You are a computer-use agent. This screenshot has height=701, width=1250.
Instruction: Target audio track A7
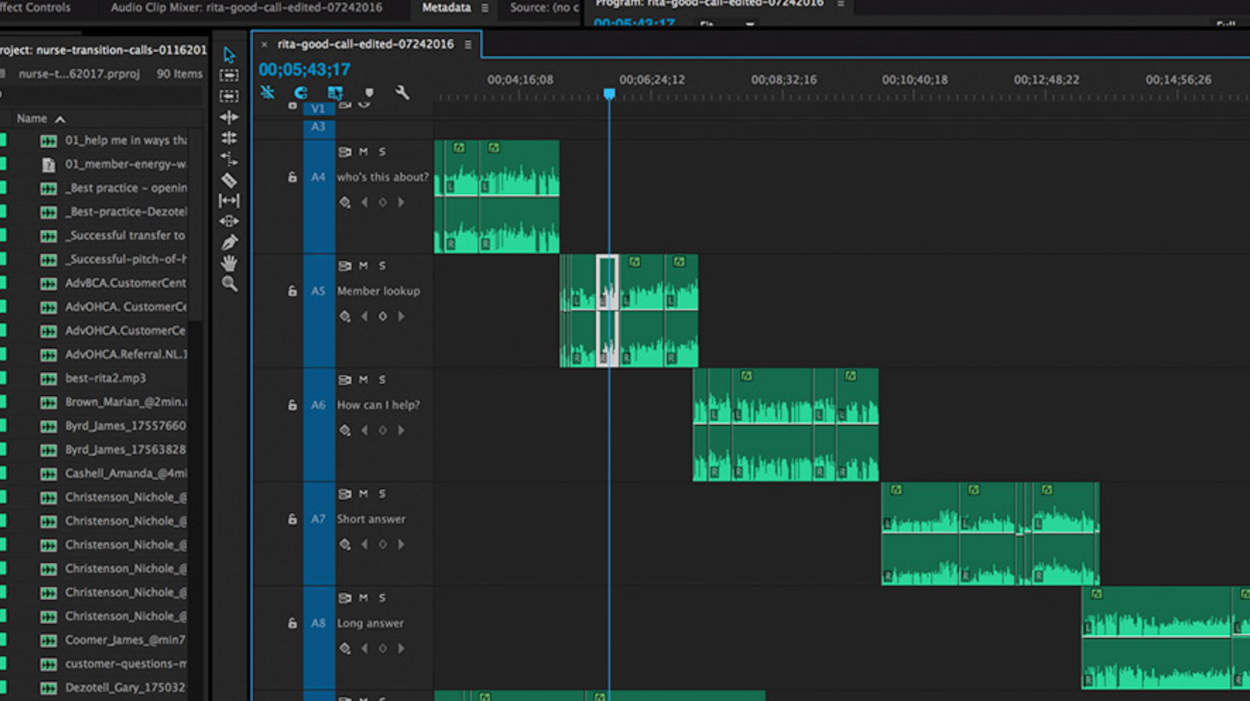coord(318,519)
